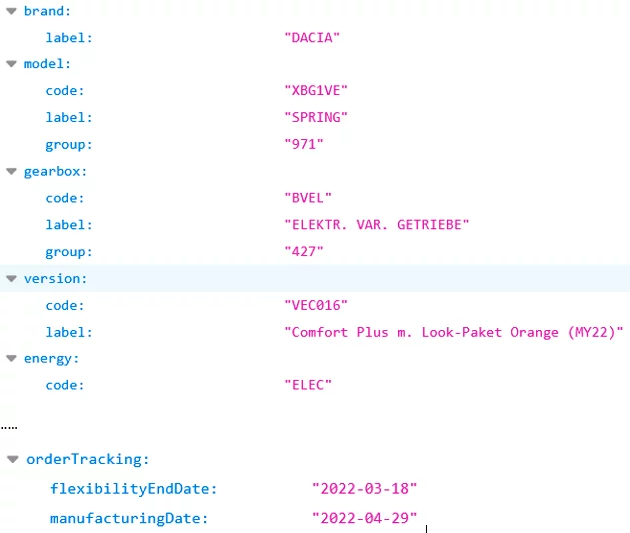Image resolution: width=630 pixels, height=533 pixels.
Task: Select the manufacturingDate key
Action: pyautogui.click(x=129, y=519)
